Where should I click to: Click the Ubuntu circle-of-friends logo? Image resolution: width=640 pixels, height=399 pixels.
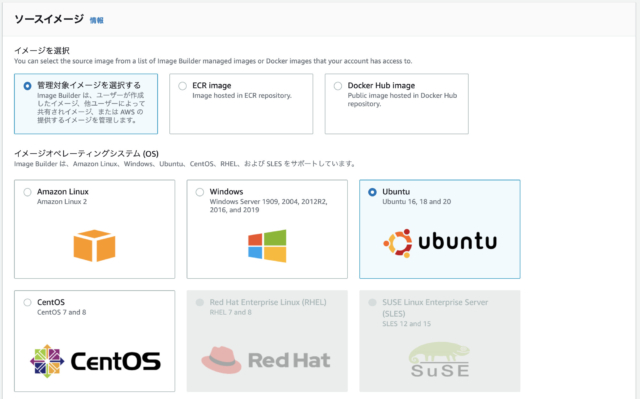click(398, 243)
